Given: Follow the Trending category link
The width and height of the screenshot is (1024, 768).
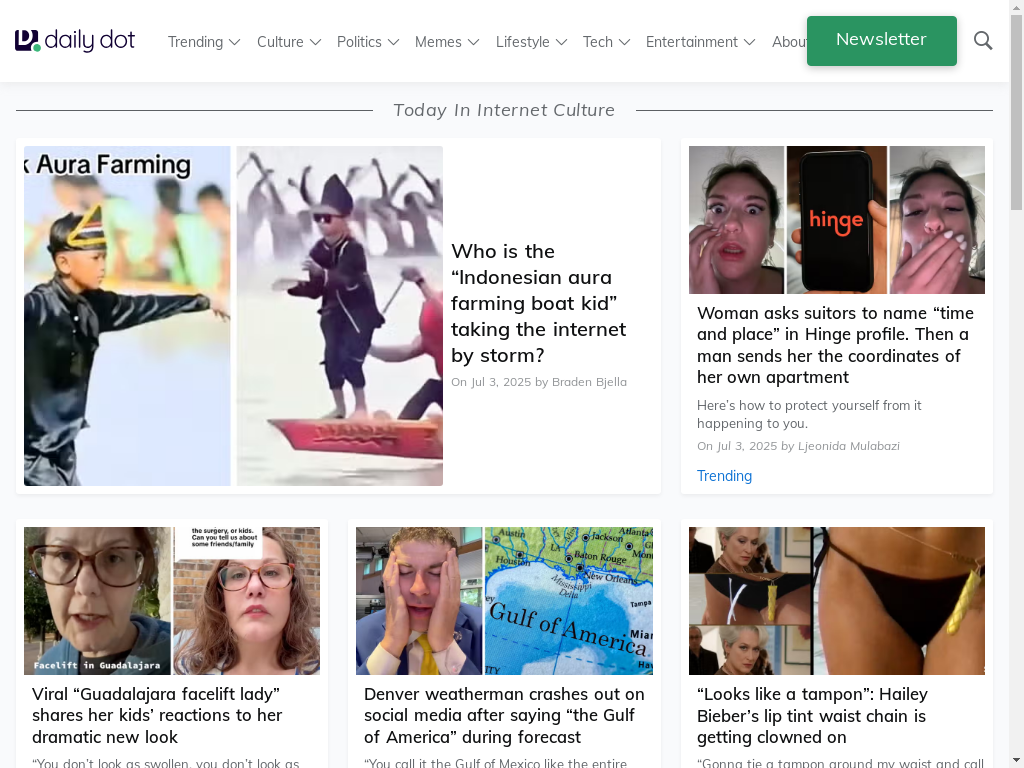Looking at the screenshot, I should point(724,475).
